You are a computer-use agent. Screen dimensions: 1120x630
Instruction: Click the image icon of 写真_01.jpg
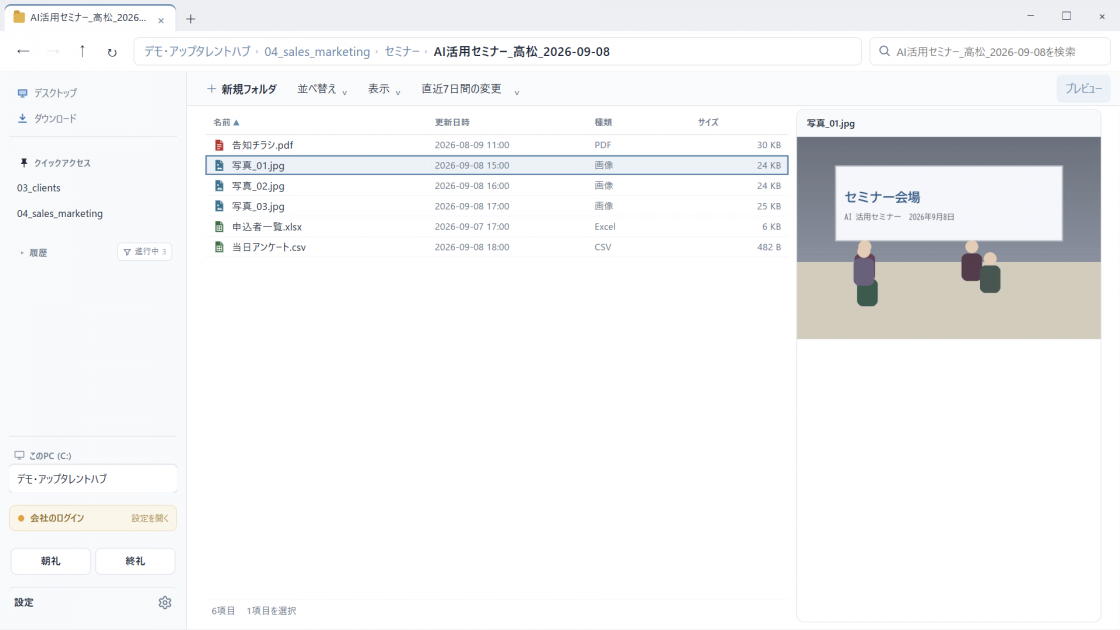(219, 165)
